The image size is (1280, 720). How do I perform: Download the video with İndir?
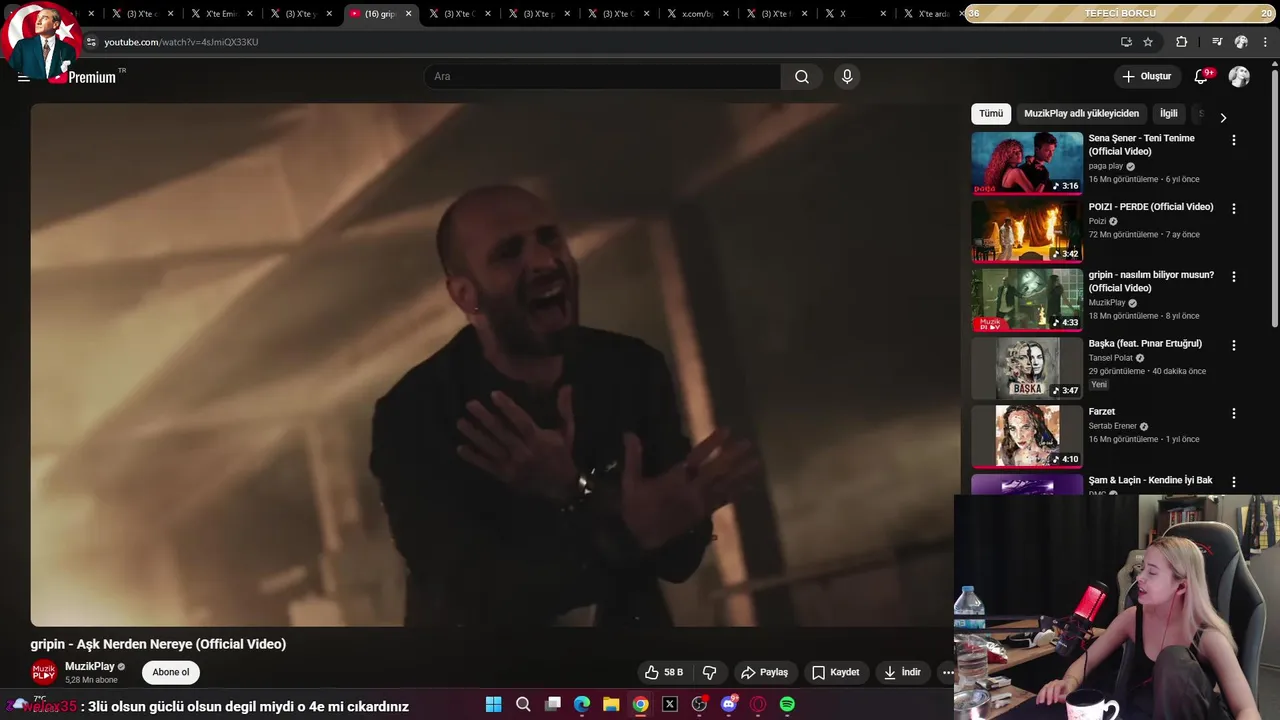click(902, 672)
